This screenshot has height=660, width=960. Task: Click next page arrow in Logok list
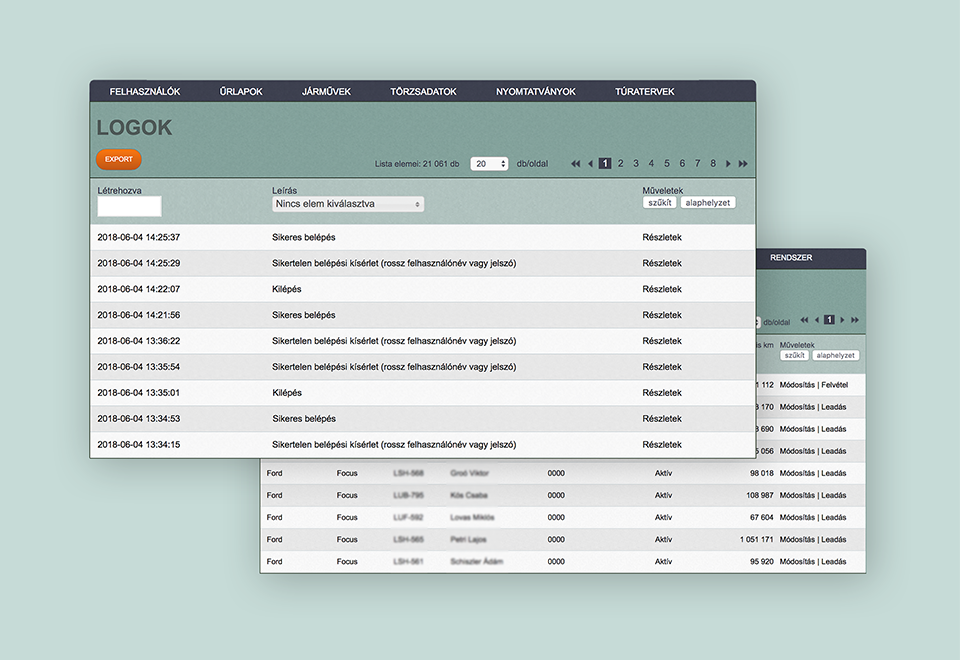728,164
